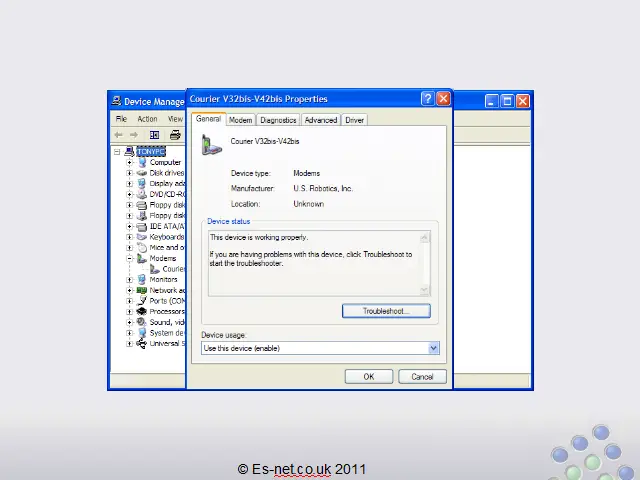Select the Courier modem tree entry

tap(173, 269)
